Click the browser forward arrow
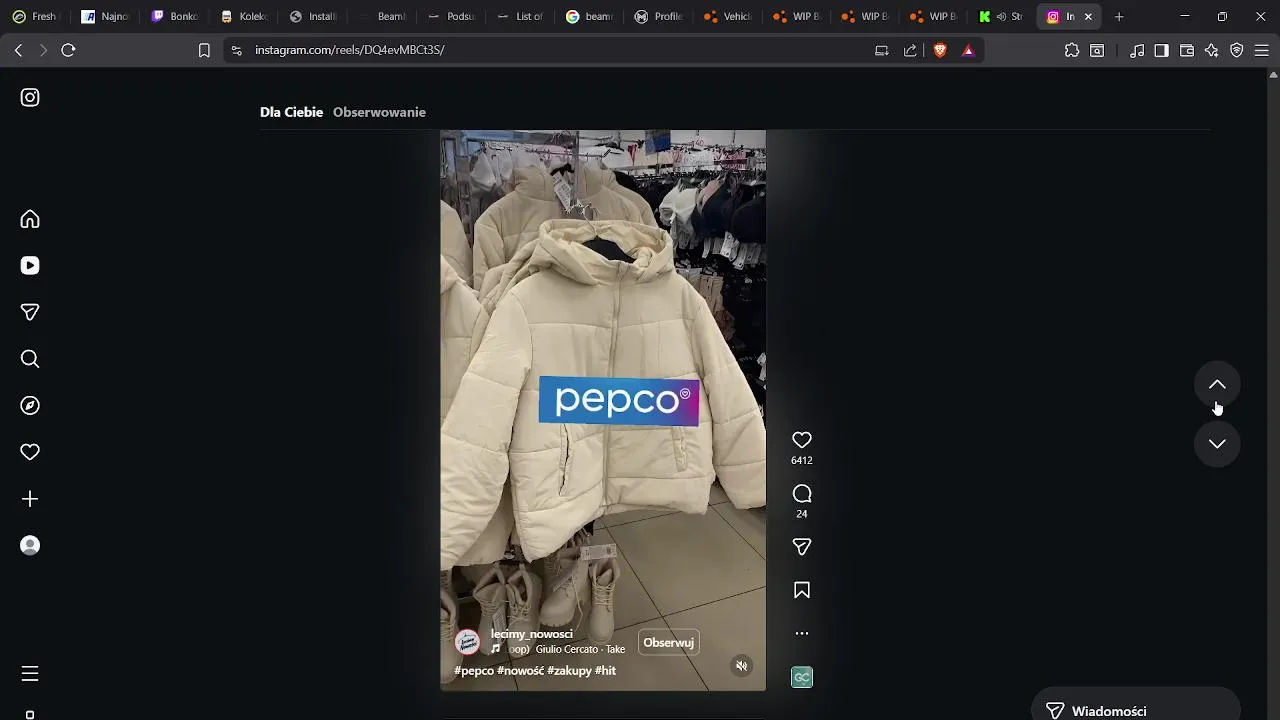 [43, 50]
